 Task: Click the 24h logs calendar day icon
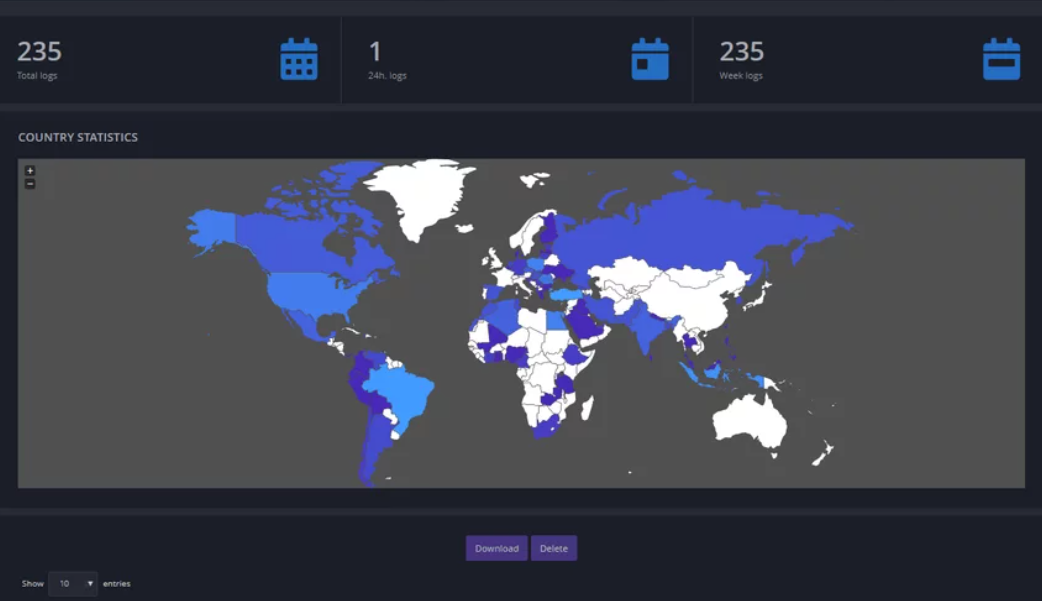[x=650, y=59]
